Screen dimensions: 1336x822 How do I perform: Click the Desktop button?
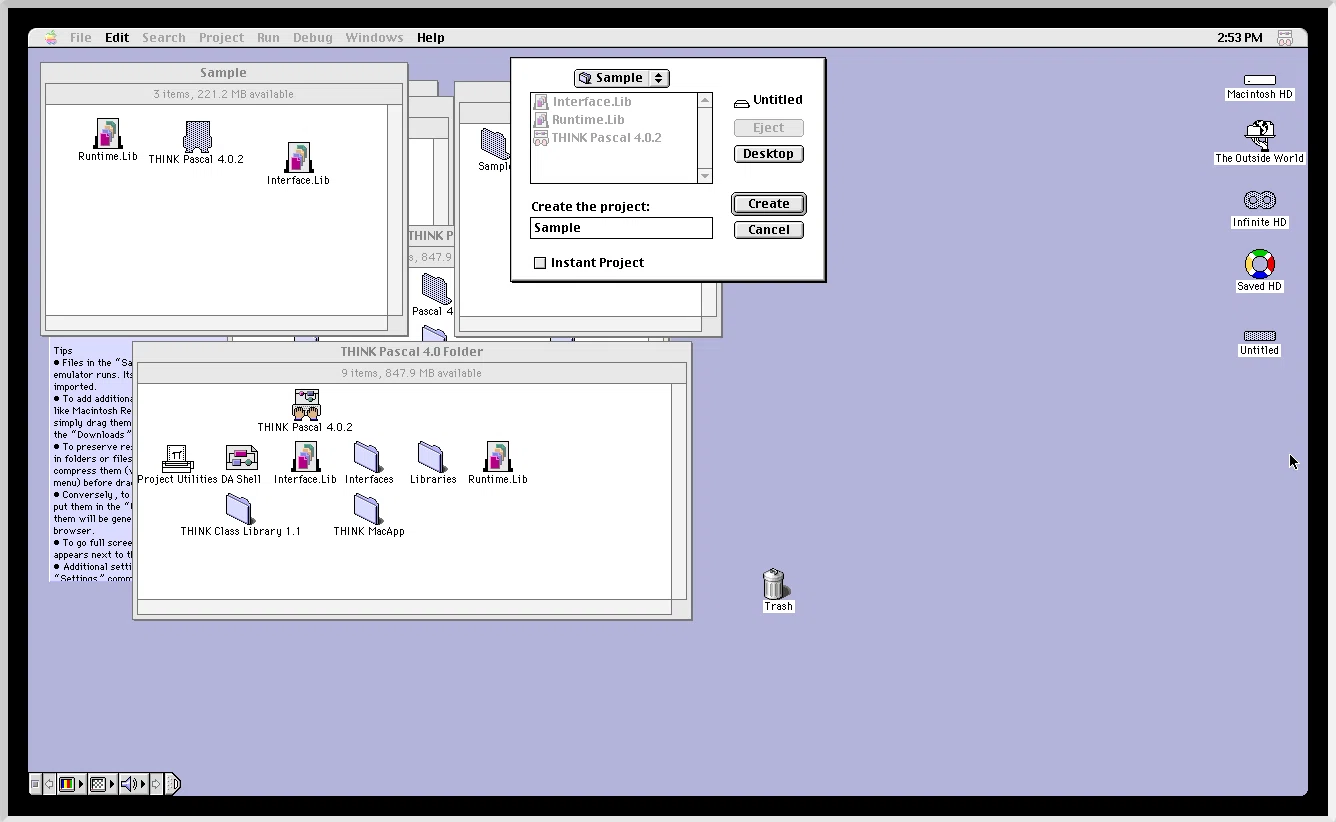pyautogui.click(x=769, y=154)
